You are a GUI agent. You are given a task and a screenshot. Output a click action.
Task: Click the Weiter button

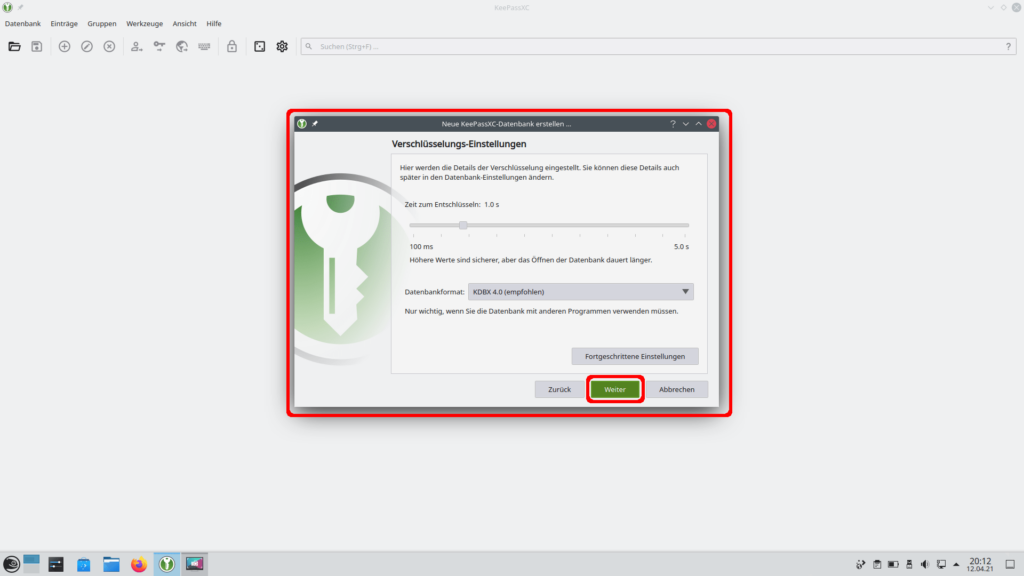[615, 389]
